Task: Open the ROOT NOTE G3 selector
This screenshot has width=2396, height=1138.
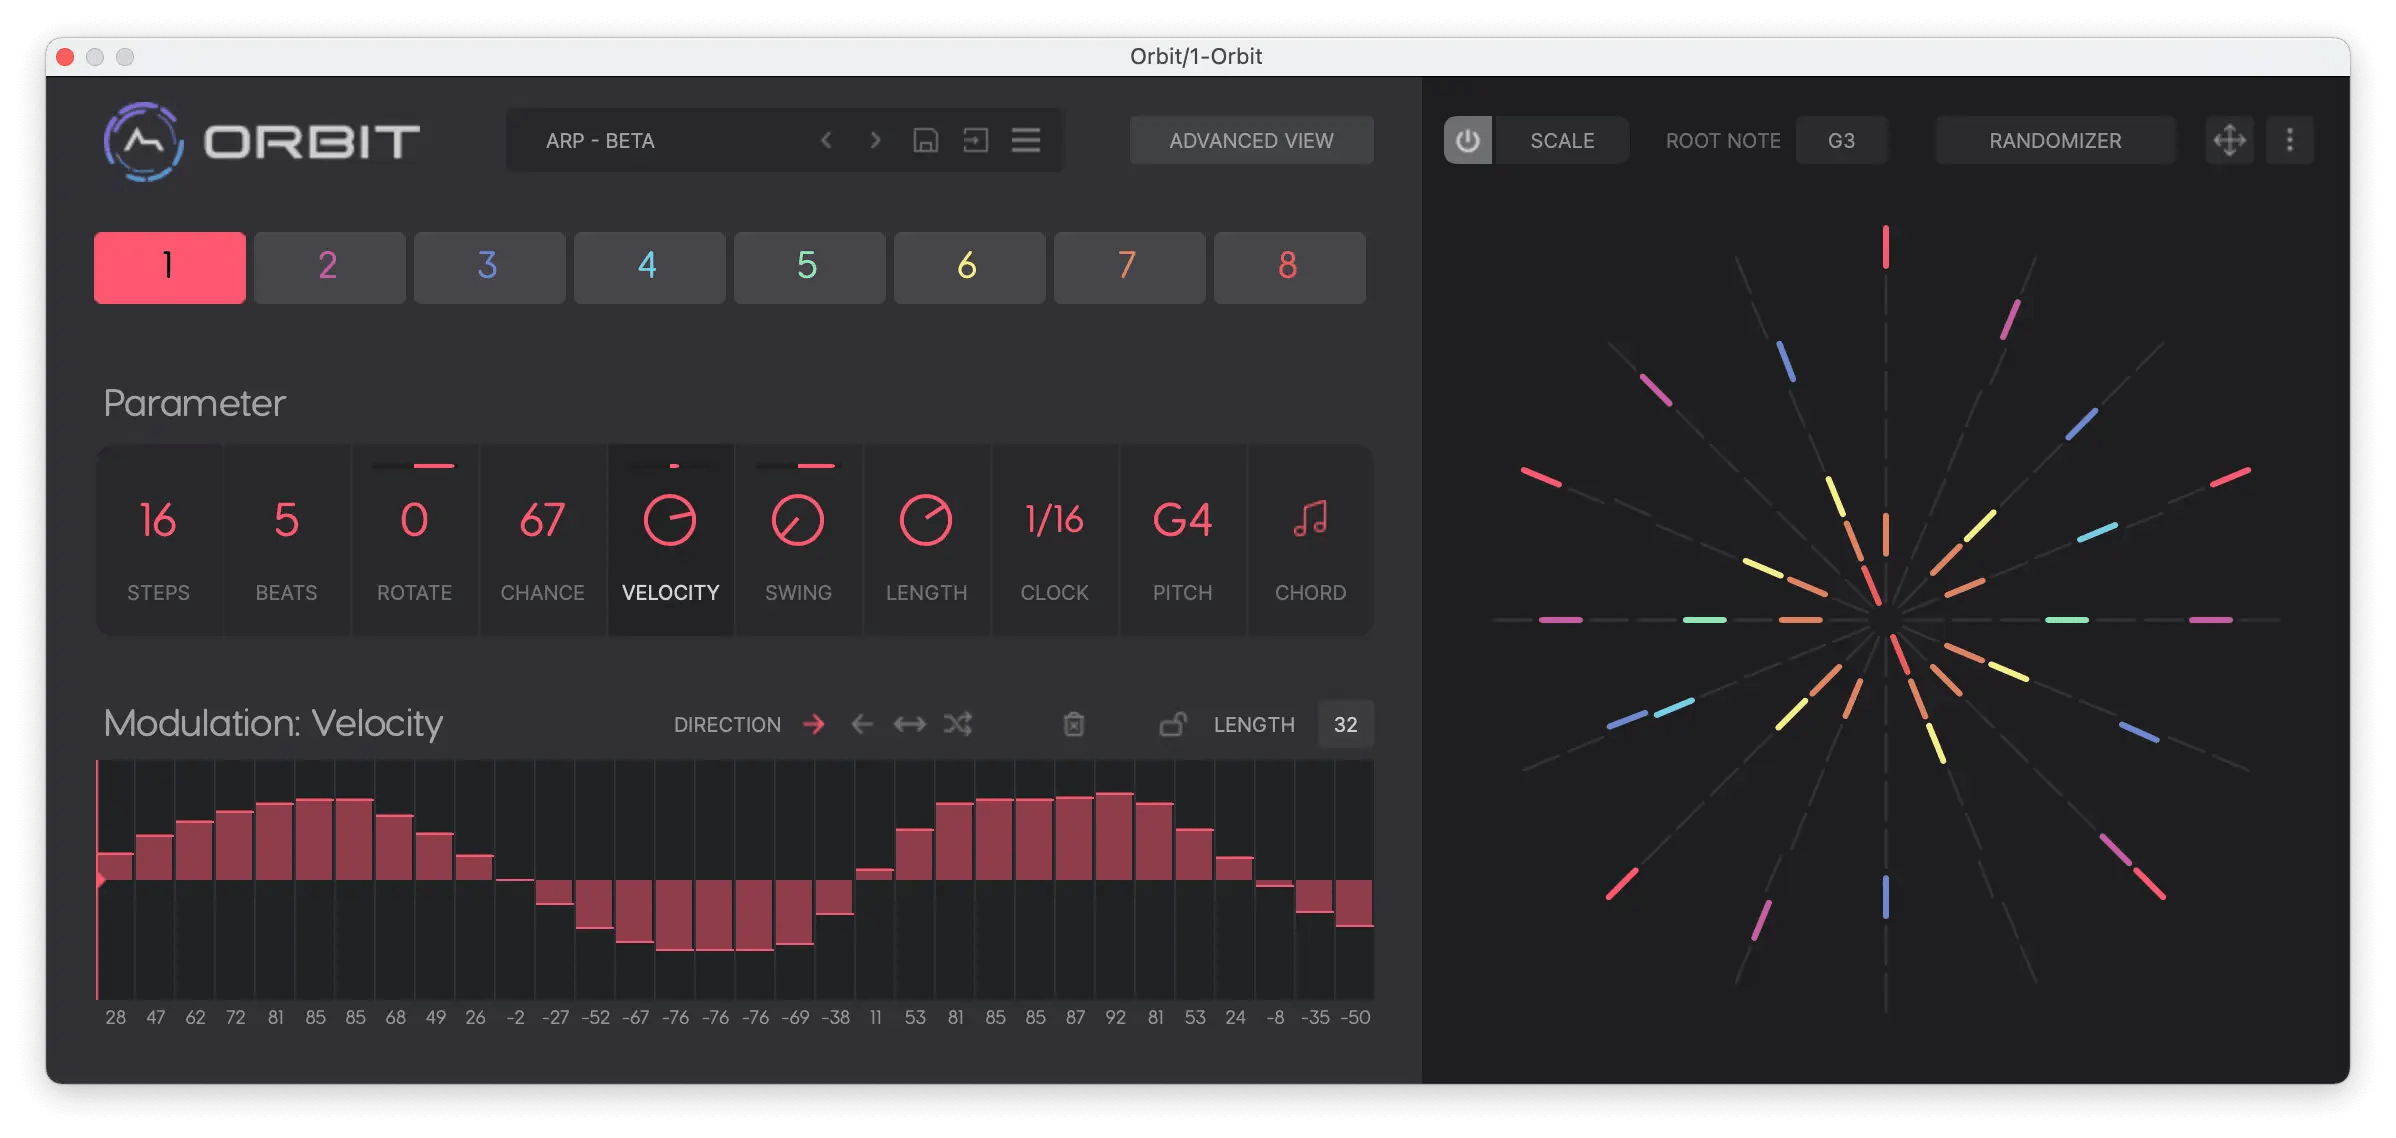Action: point(1841,140)
